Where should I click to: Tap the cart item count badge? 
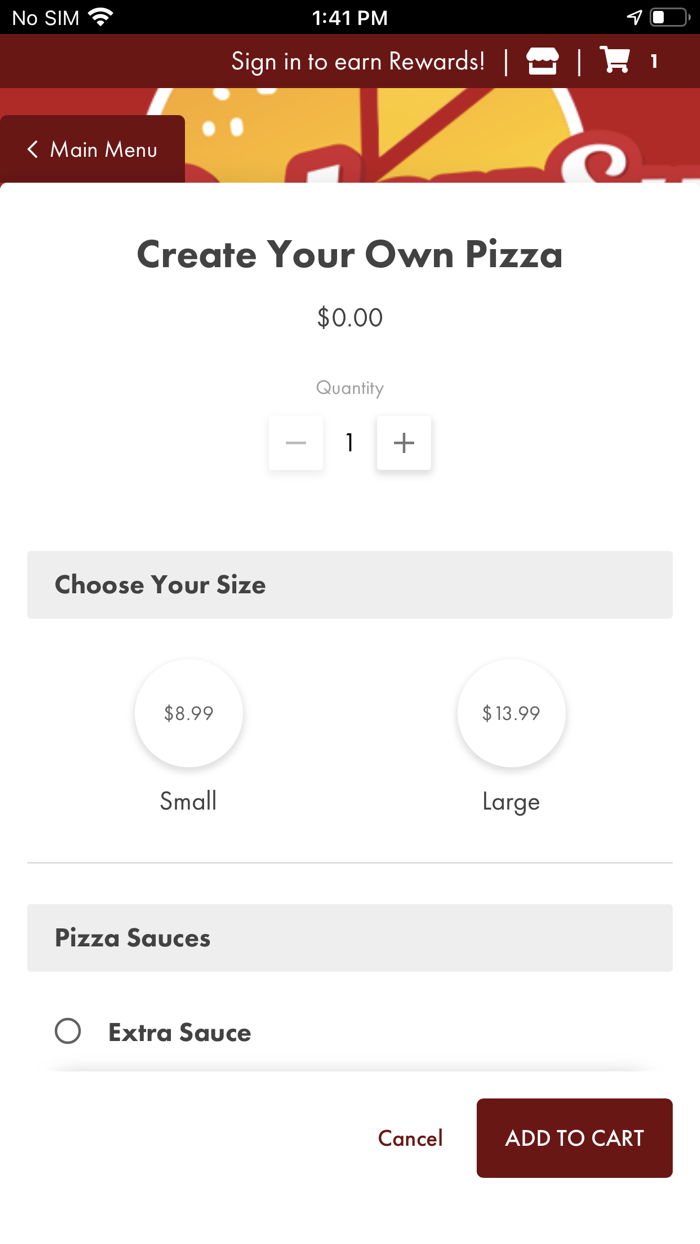pyautogui.click(x=654, y=62)
